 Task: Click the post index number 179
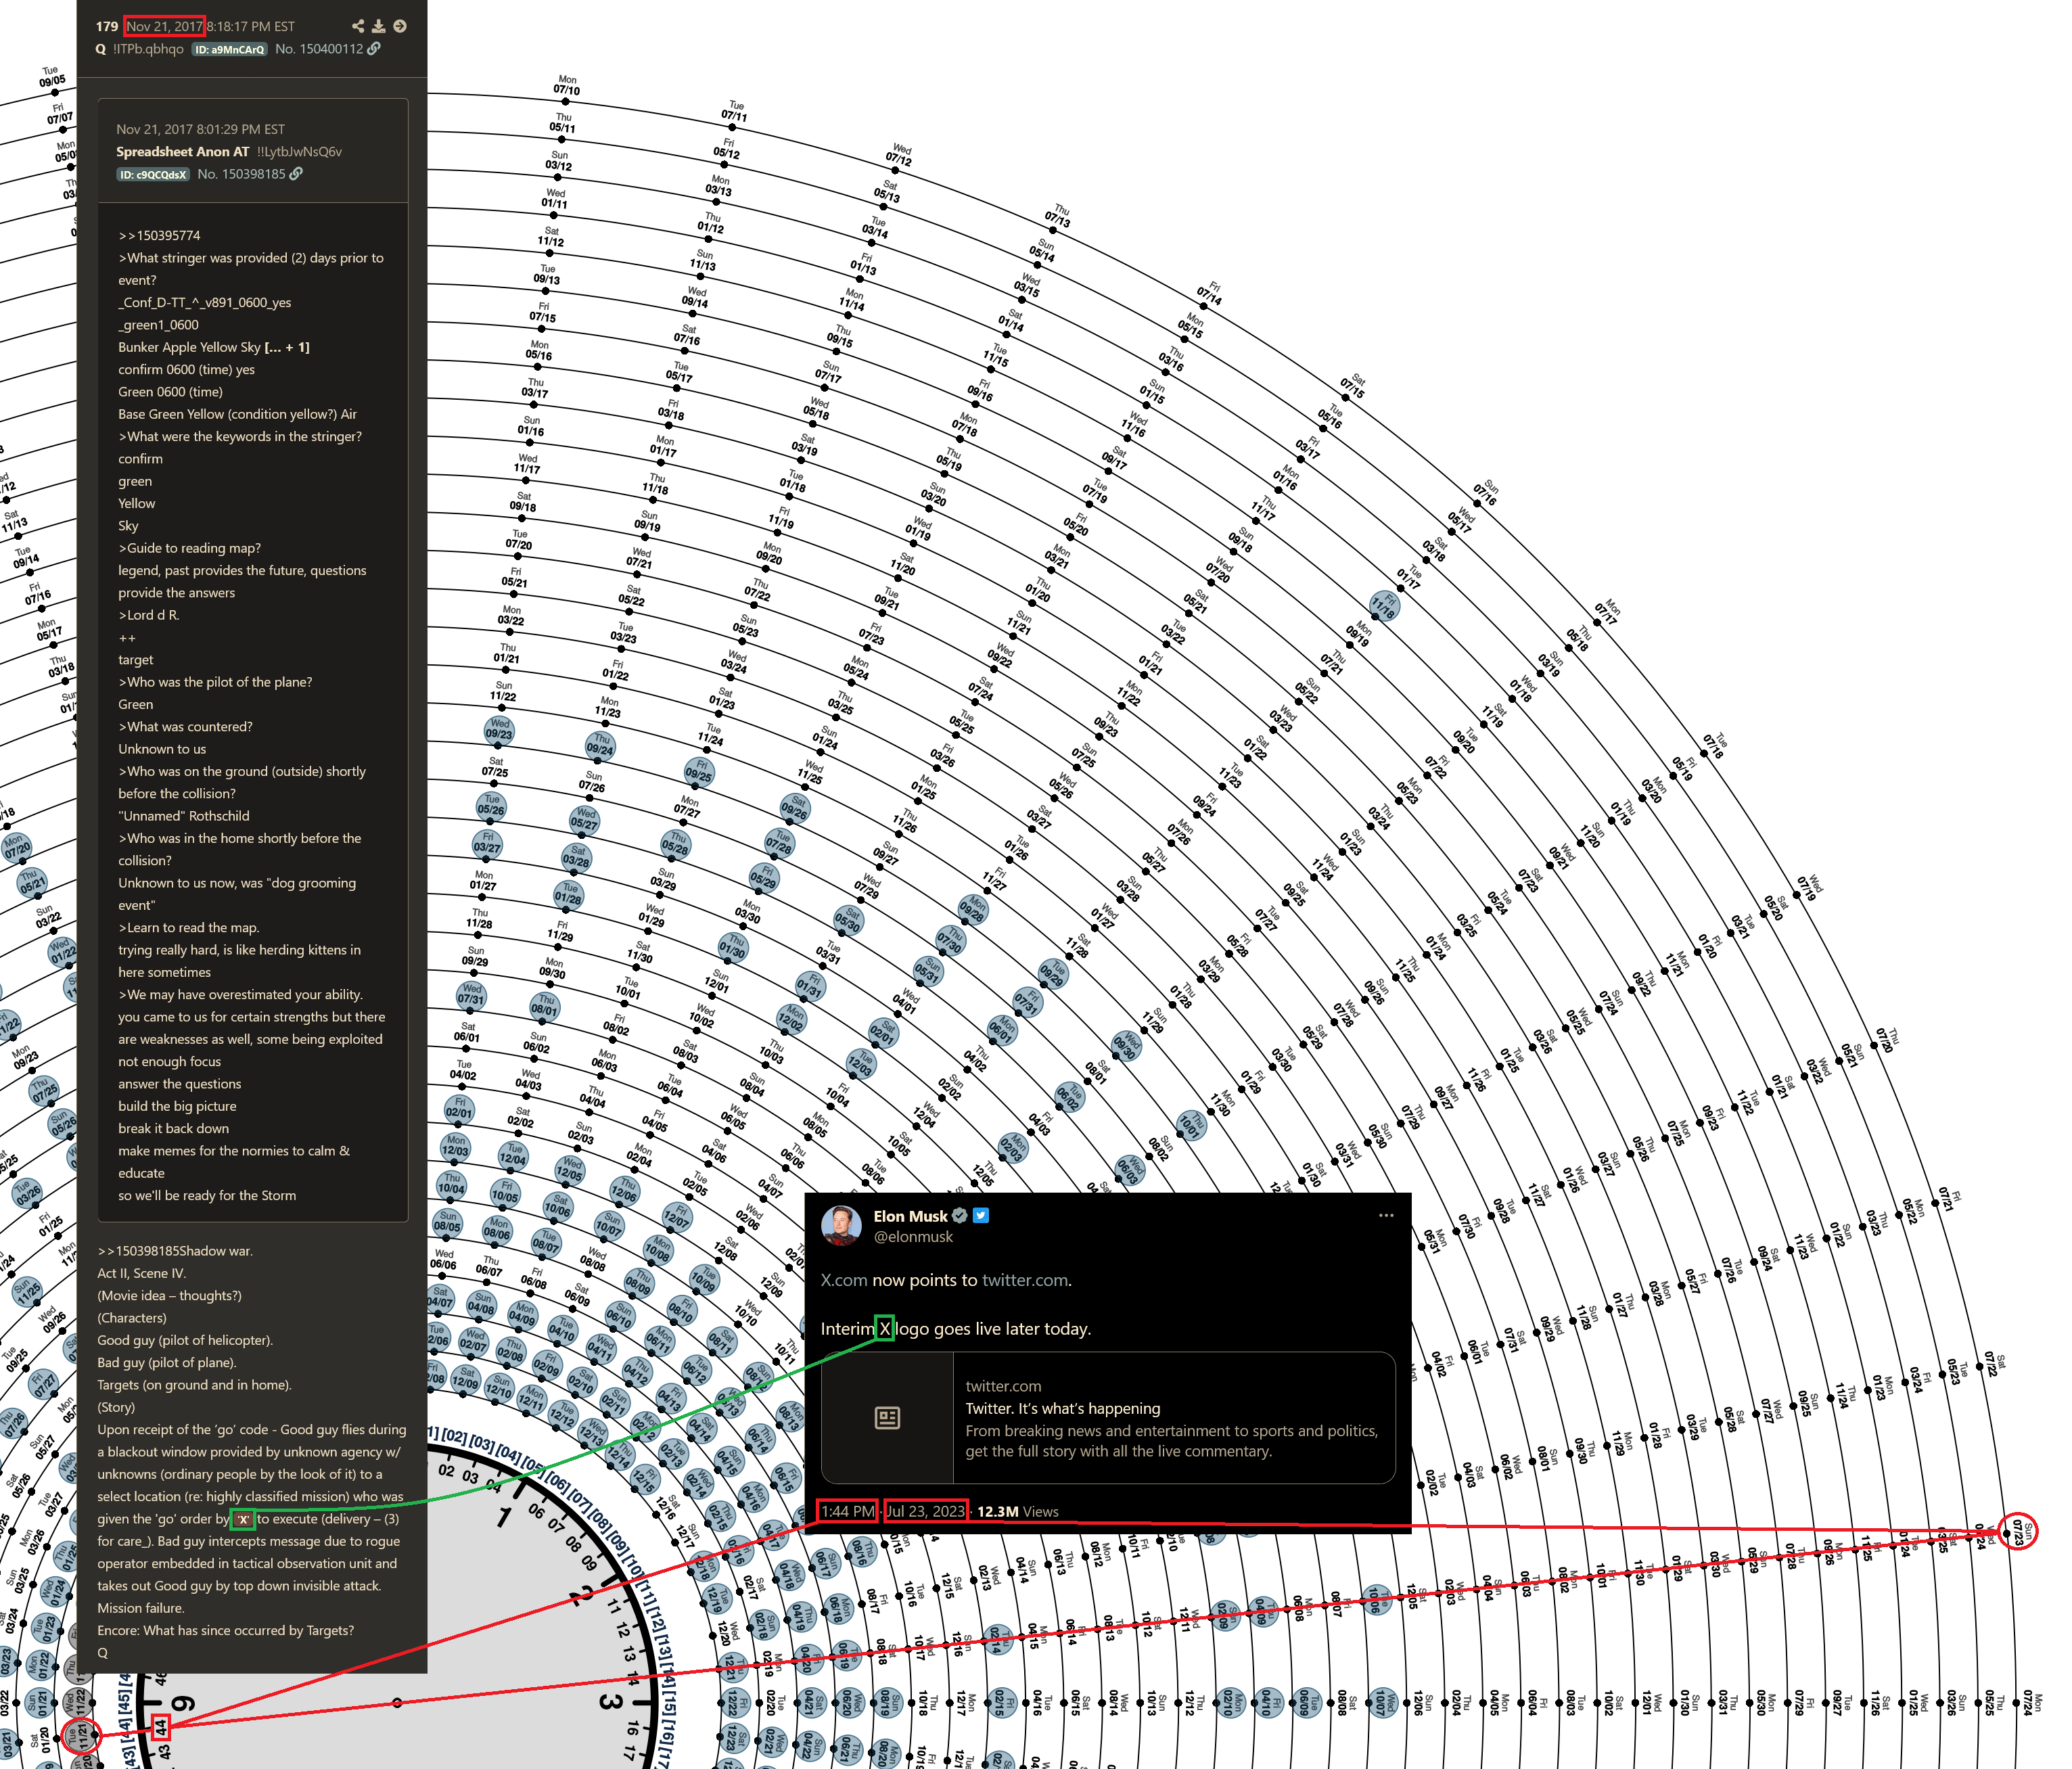pyautogui.click(x=107, y=26)
